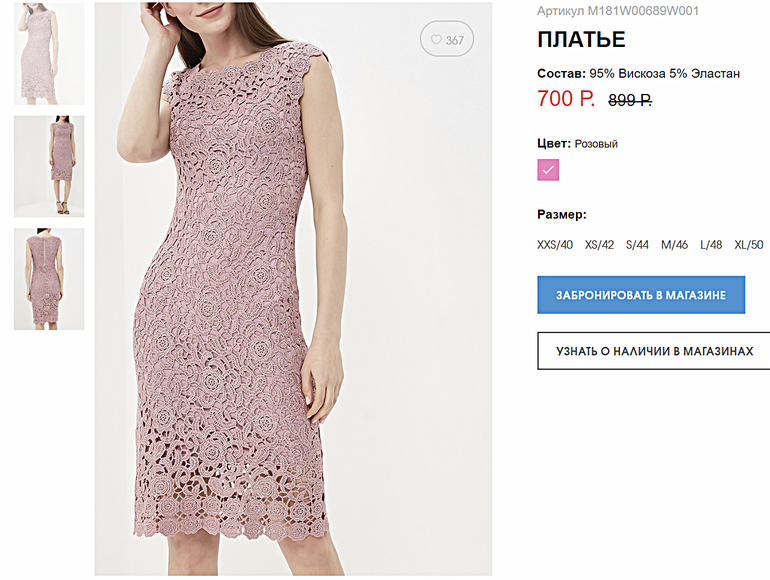Viewport: 770px width, 580px height.
Task: Choose size XL/50
Action: (x=749, y=245)
